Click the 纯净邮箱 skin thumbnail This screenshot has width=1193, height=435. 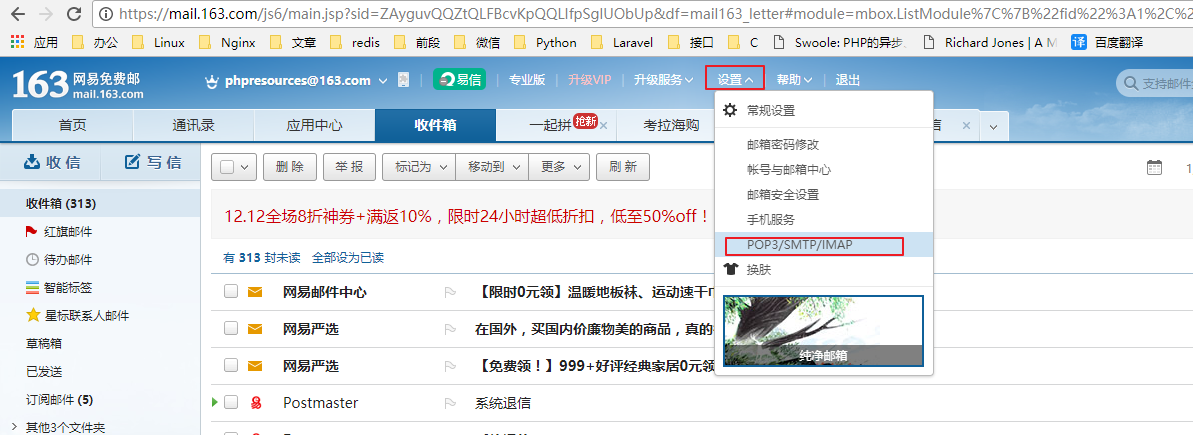coord(822,330)
